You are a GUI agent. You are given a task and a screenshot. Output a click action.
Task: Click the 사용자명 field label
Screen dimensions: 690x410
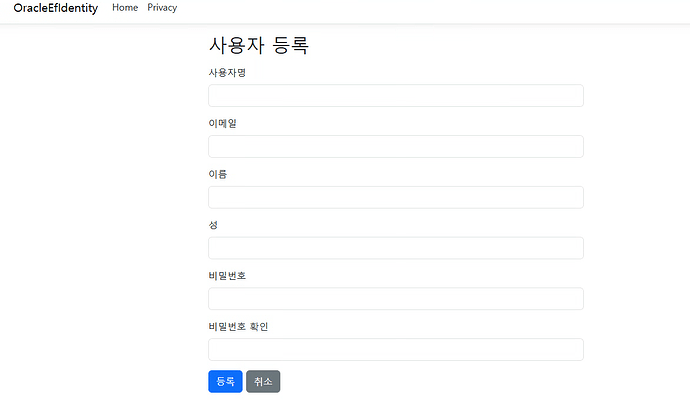(227, 73)
